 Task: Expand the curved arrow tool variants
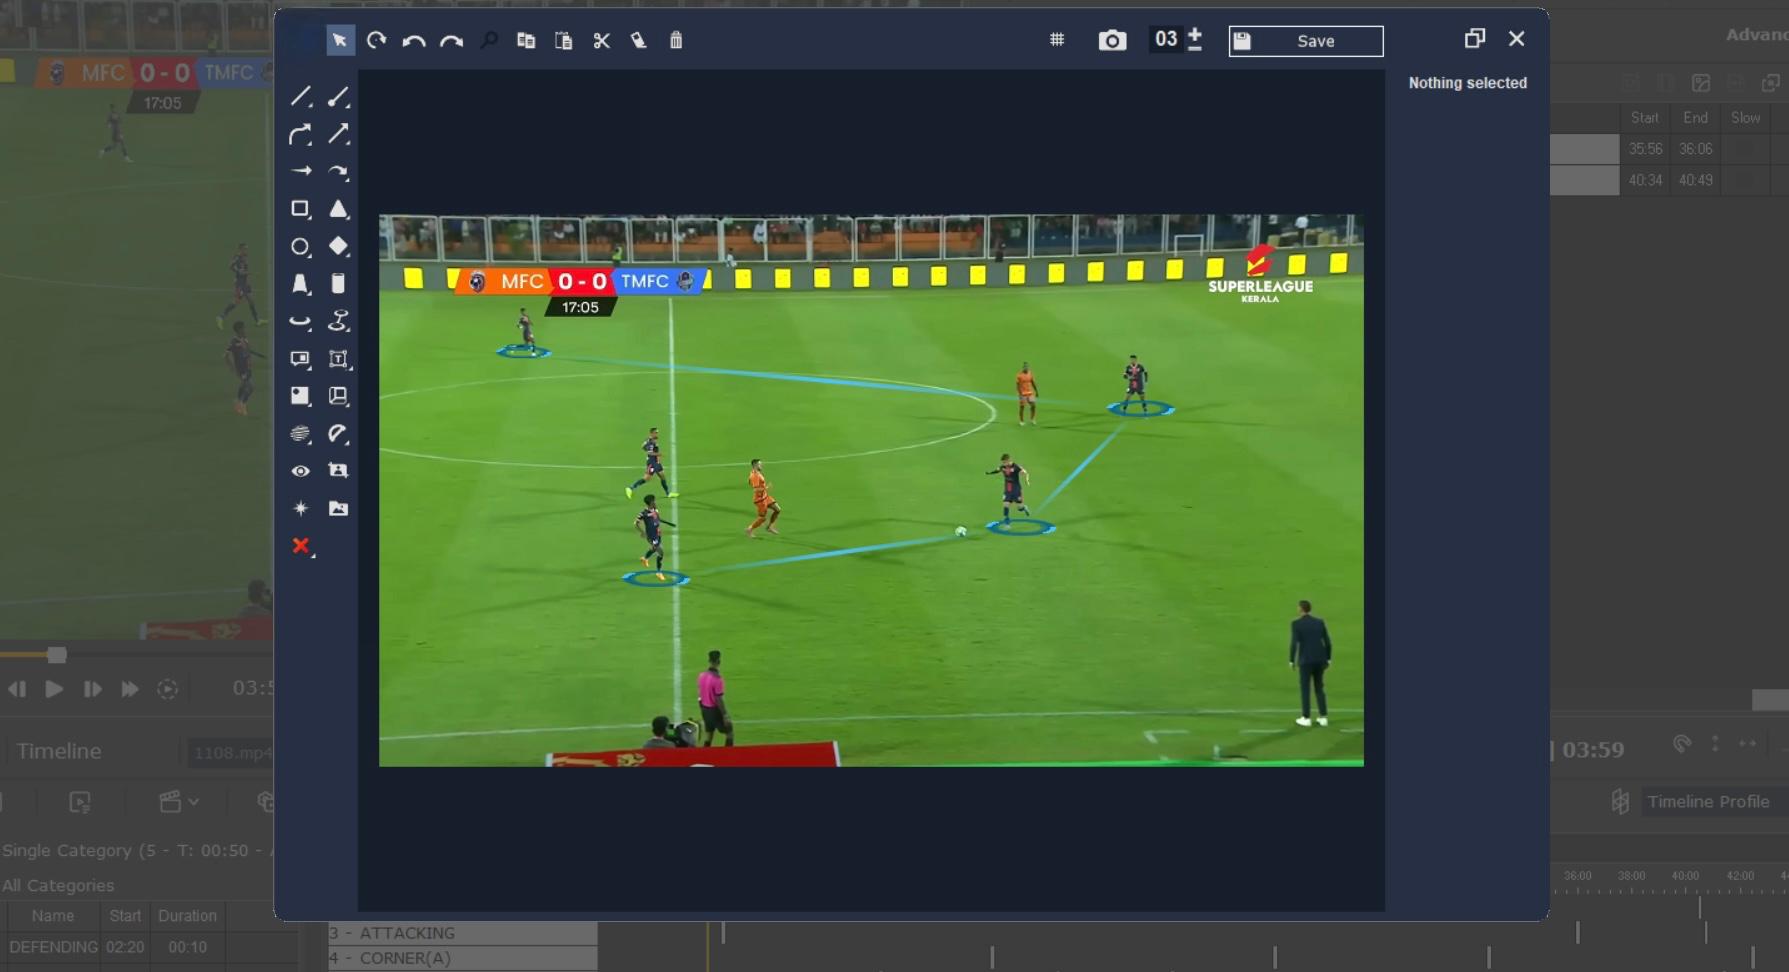[x=301, y=135]
